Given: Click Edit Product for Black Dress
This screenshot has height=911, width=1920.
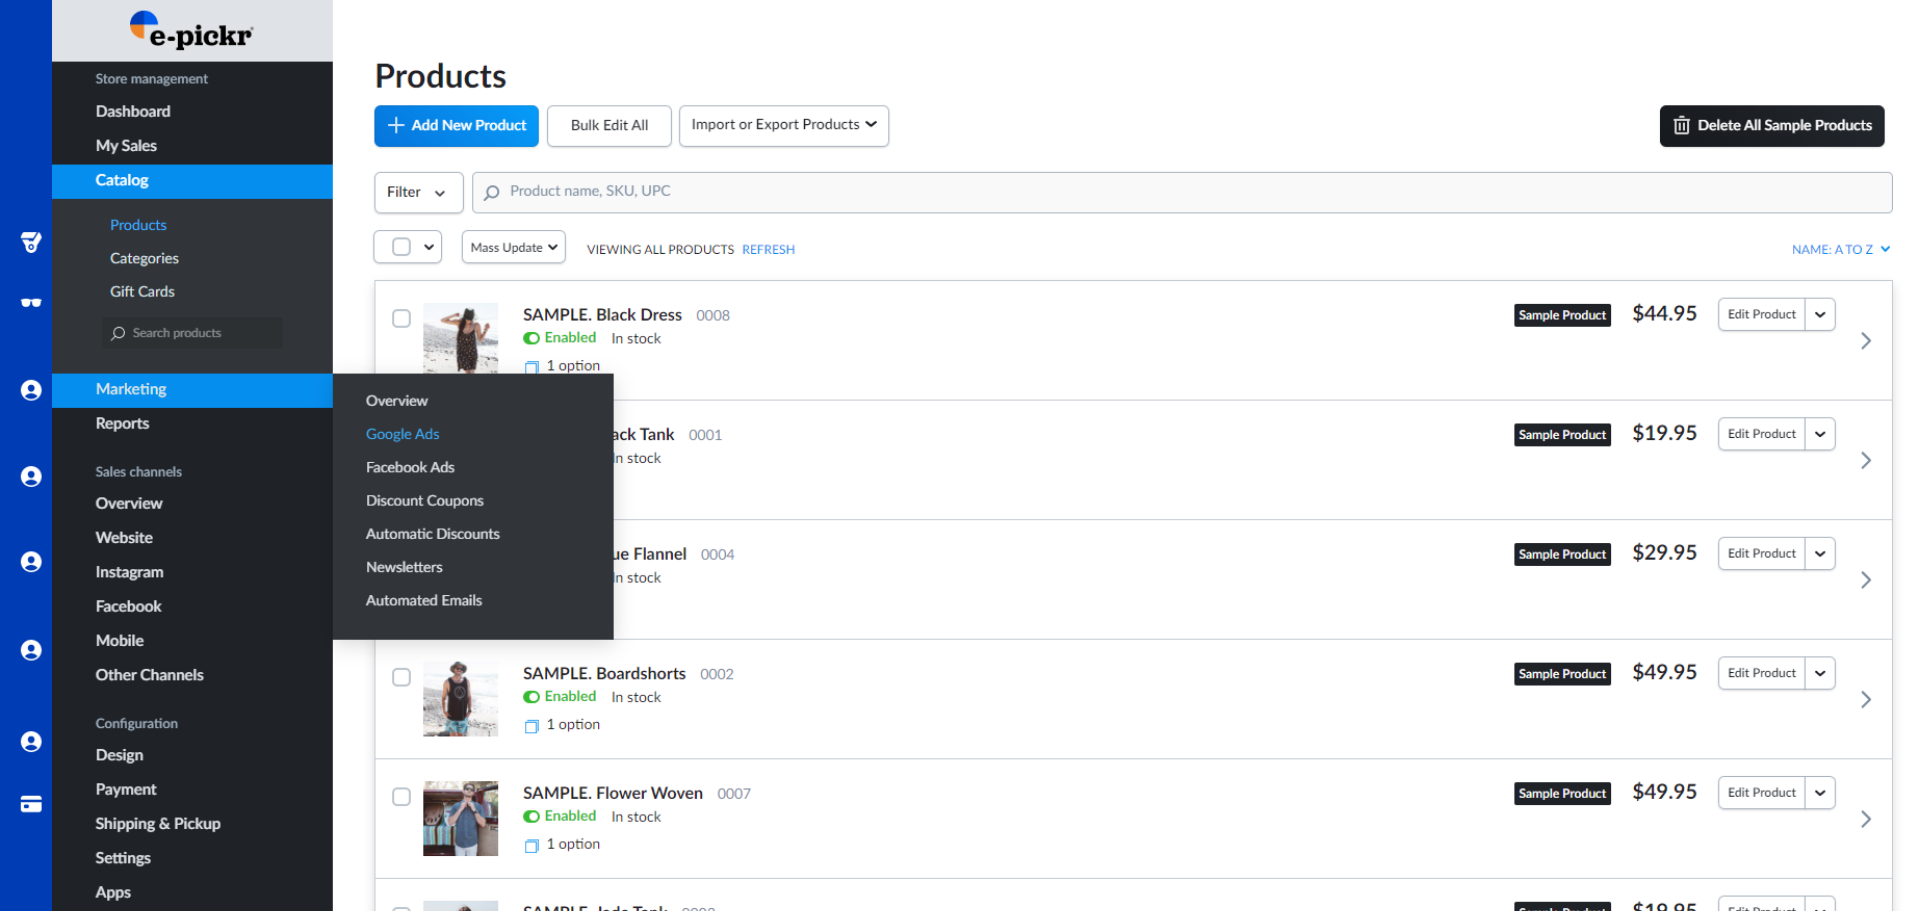Looking at the screenshot, I should pos(1762,314).
